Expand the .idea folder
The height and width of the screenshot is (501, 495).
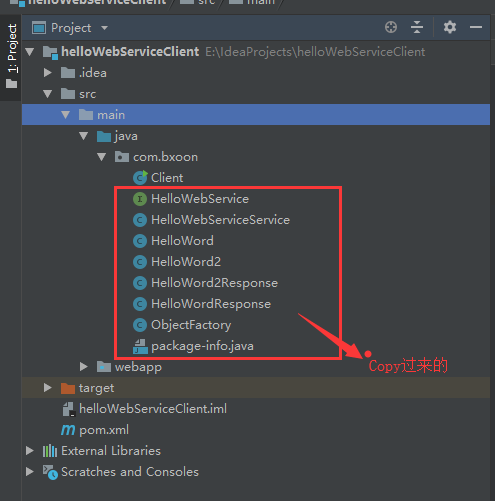[47, 73]
